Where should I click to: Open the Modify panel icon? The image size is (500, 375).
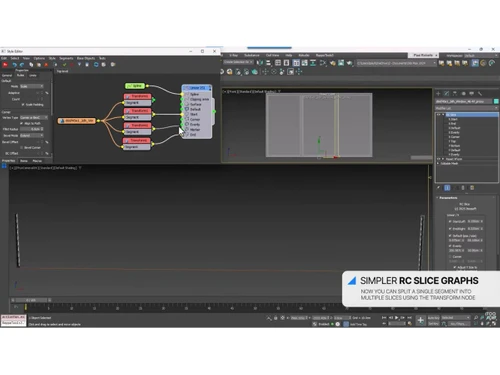pyautogui.click(x=447, y=94)
